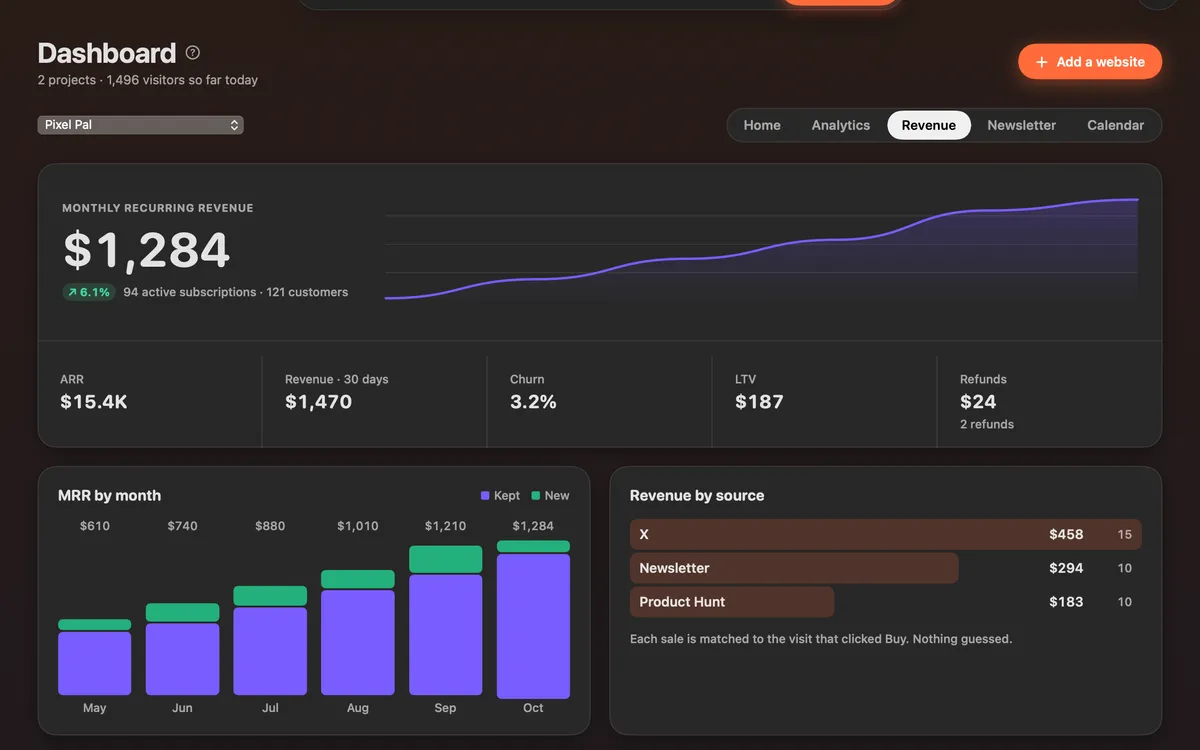Open the Calendar tab
1200x750 pixels.
tap(1115, 125)
